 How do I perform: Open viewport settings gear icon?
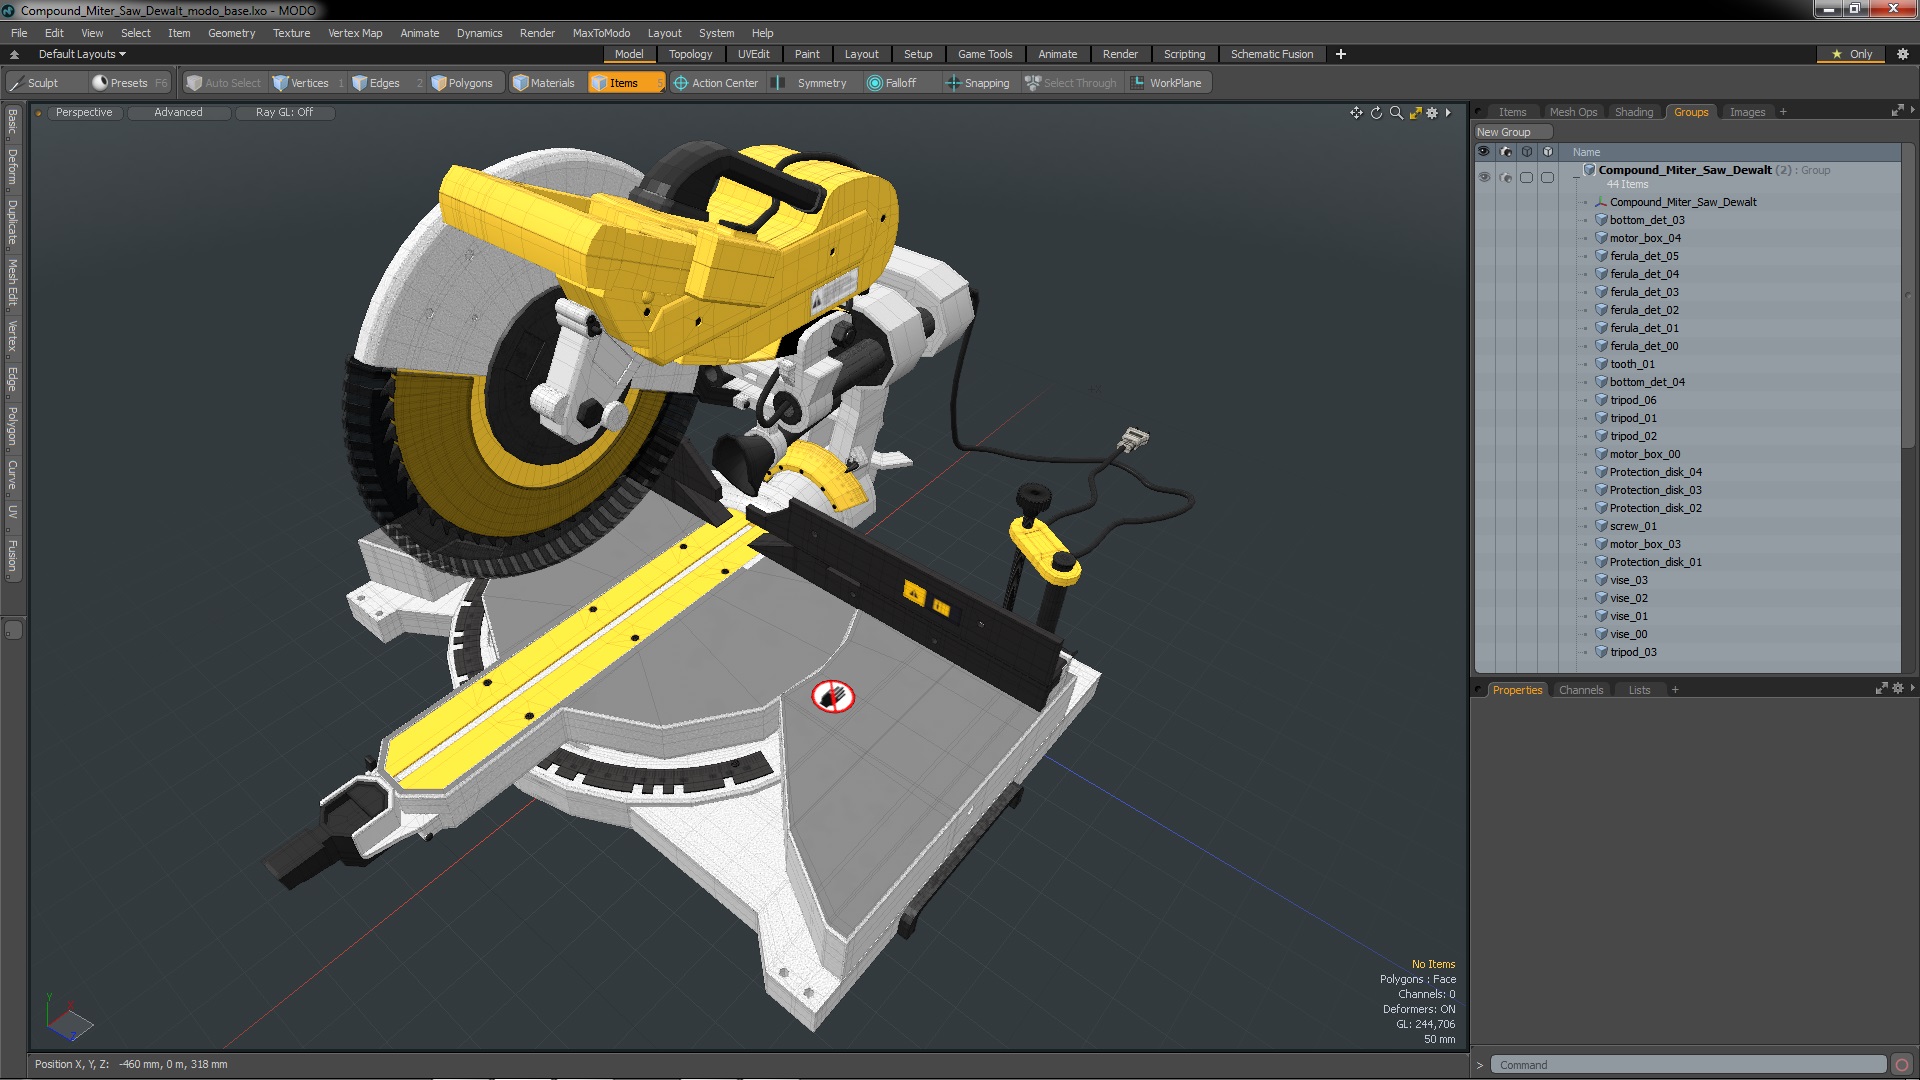click(1432, 113)
